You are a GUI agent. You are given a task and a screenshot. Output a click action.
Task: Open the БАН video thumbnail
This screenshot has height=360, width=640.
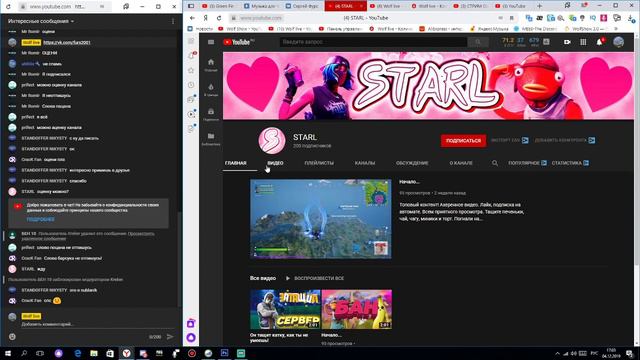[x=357, y=309]
